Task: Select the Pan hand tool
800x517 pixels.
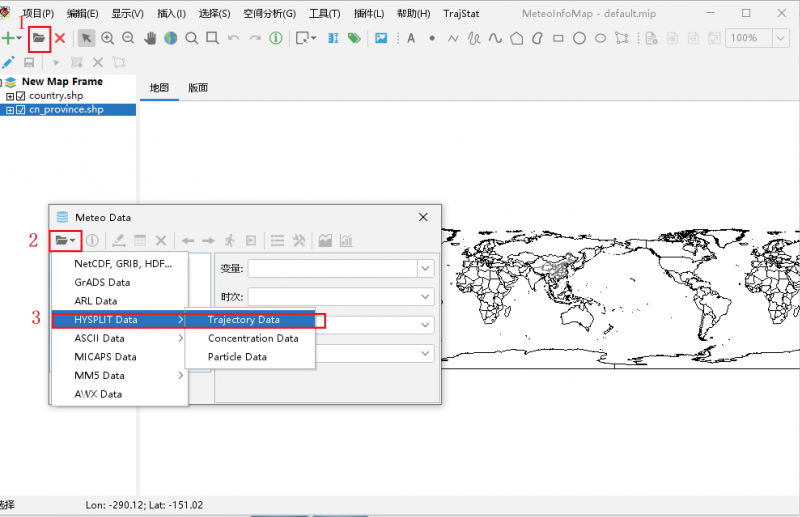Action: tap(150, 38)
